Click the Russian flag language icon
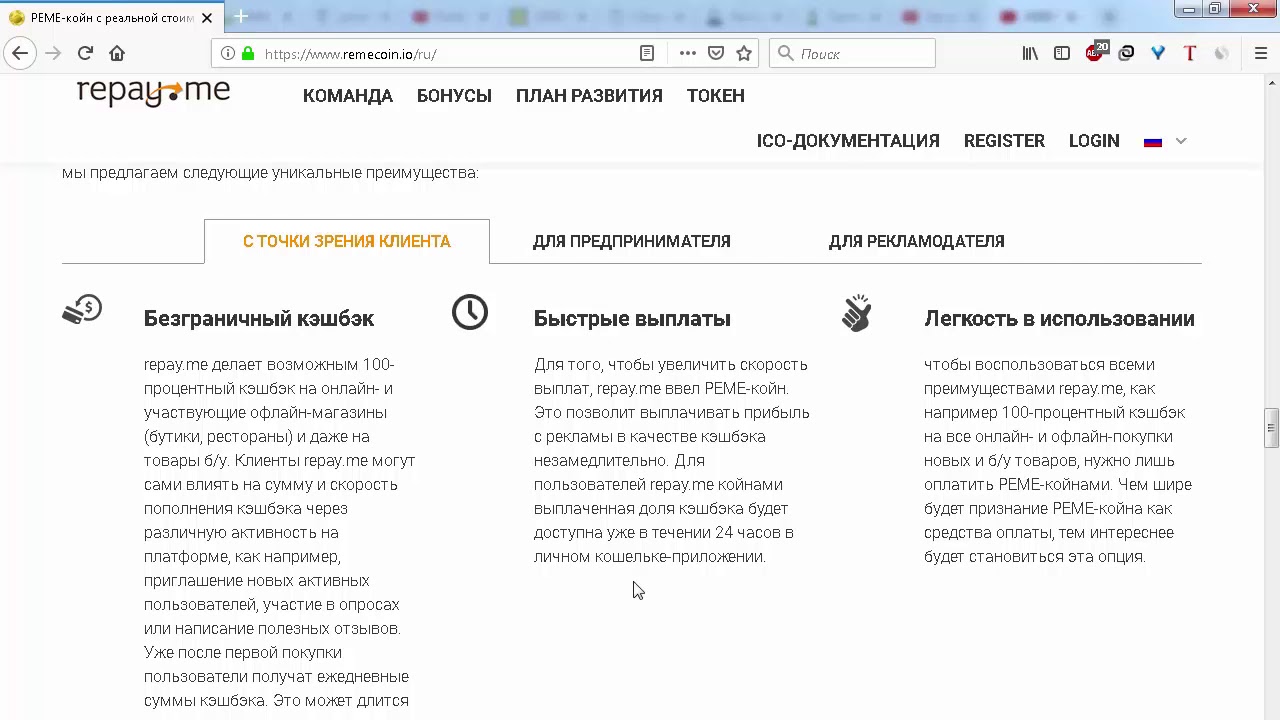Viewport: 1280px width, 720px height. click(x=1153, y=142)
